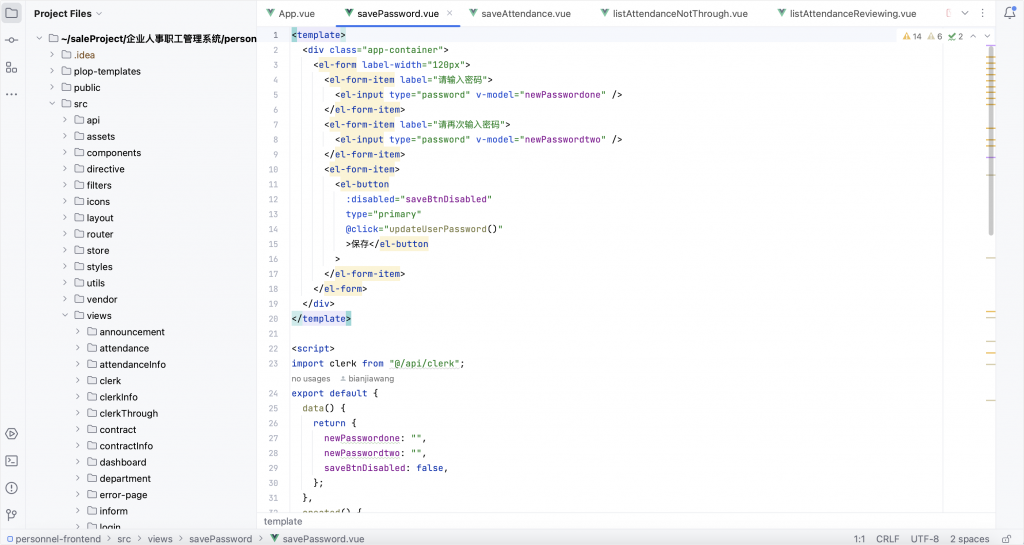Switch to the App.vue tab
The height and width of the screenshot is (545, 1024).
point(296,14)
